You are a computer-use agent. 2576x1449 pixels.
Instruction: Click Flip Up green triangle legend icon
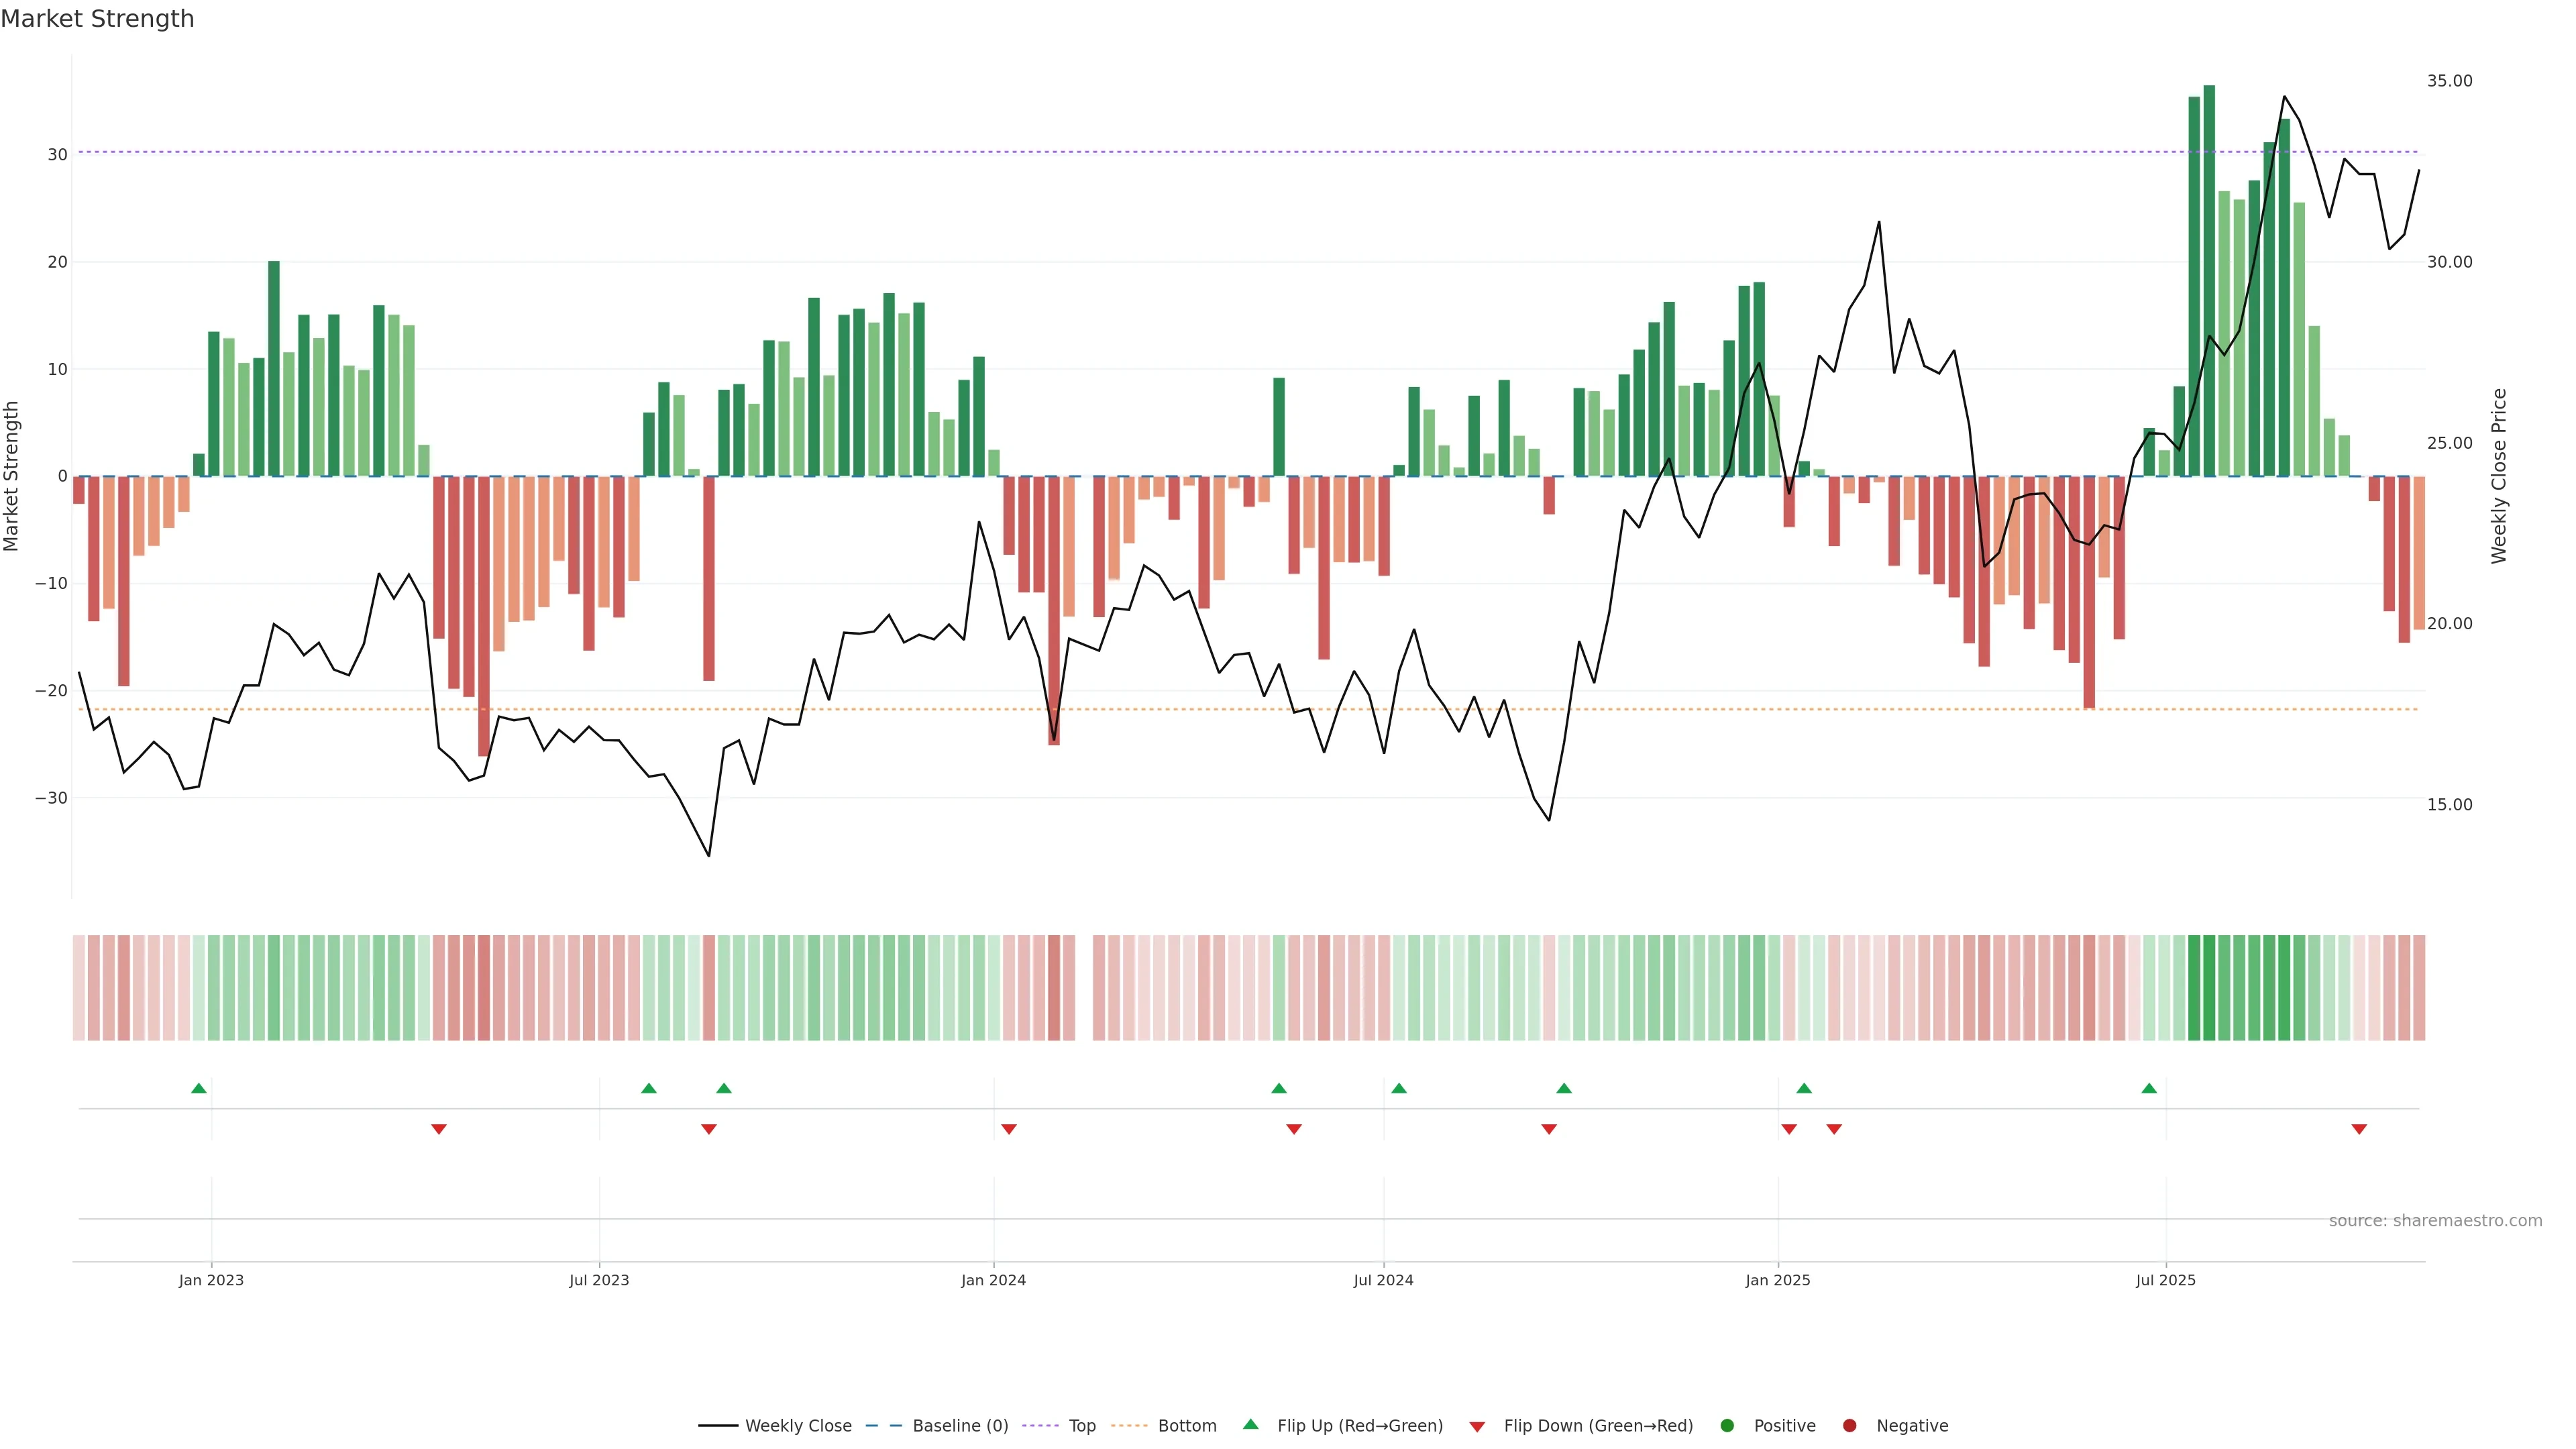[x=1250, y=1424]
